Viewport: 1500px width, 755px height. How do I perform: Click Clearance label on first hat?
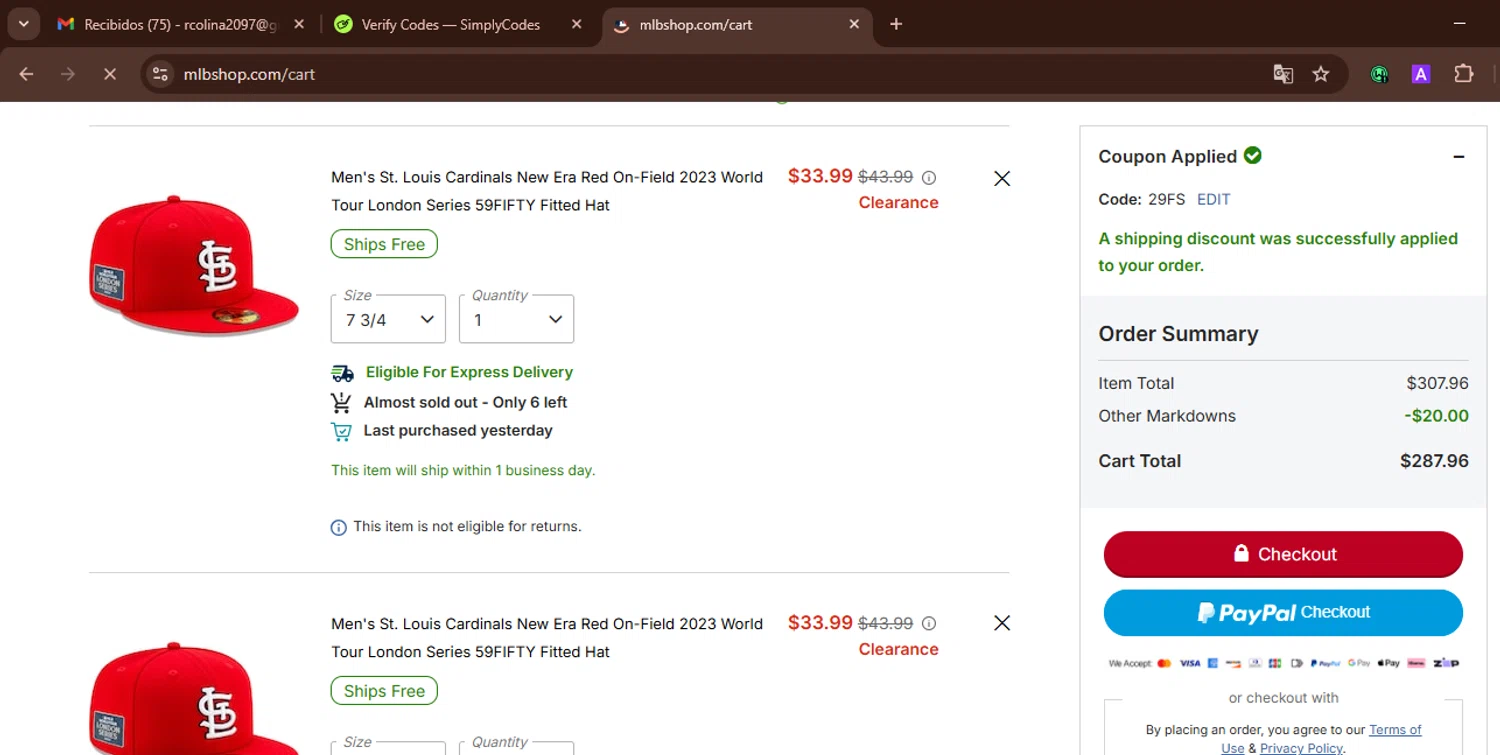coord(898,203)
